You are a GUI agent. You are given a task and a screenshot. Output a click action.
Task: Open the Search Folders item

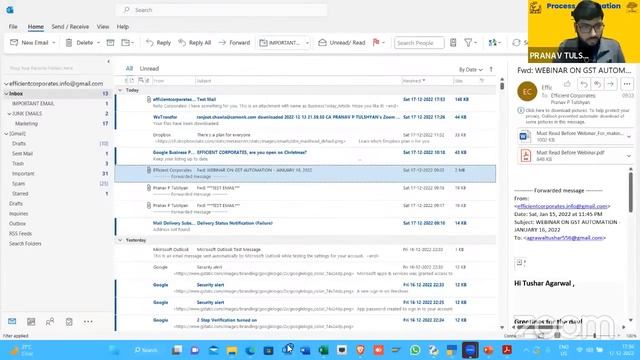pos(25,244)
